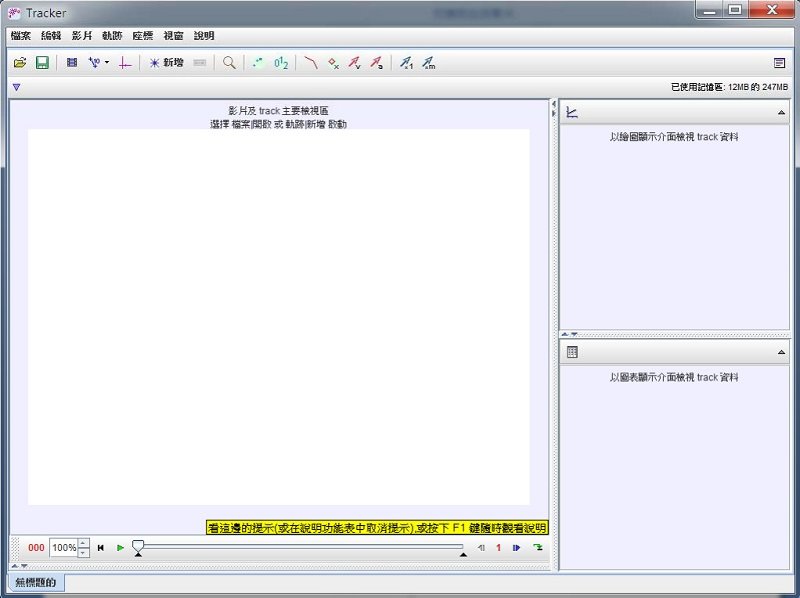Image resolution: width=800 pixels, height=598 pixels.
Task: Open the notes icon at toolbar right
Action: [779, 63]
